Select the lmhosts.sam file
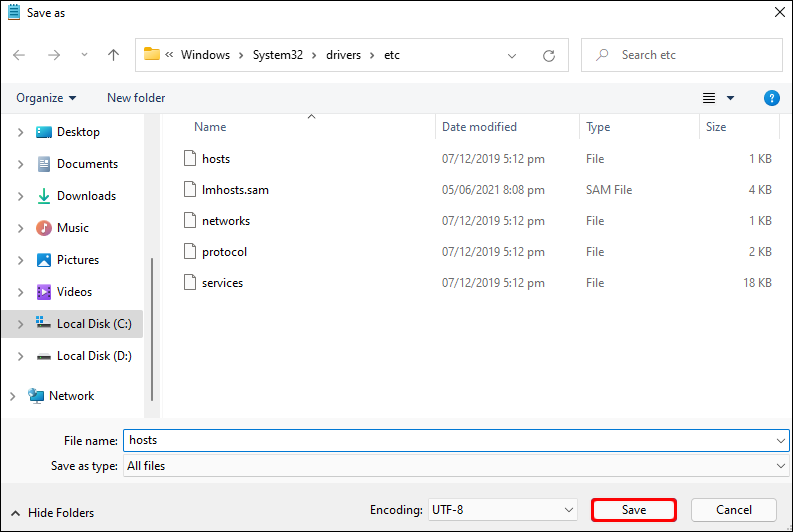This screenshot has width=793, height=532. 235,190
